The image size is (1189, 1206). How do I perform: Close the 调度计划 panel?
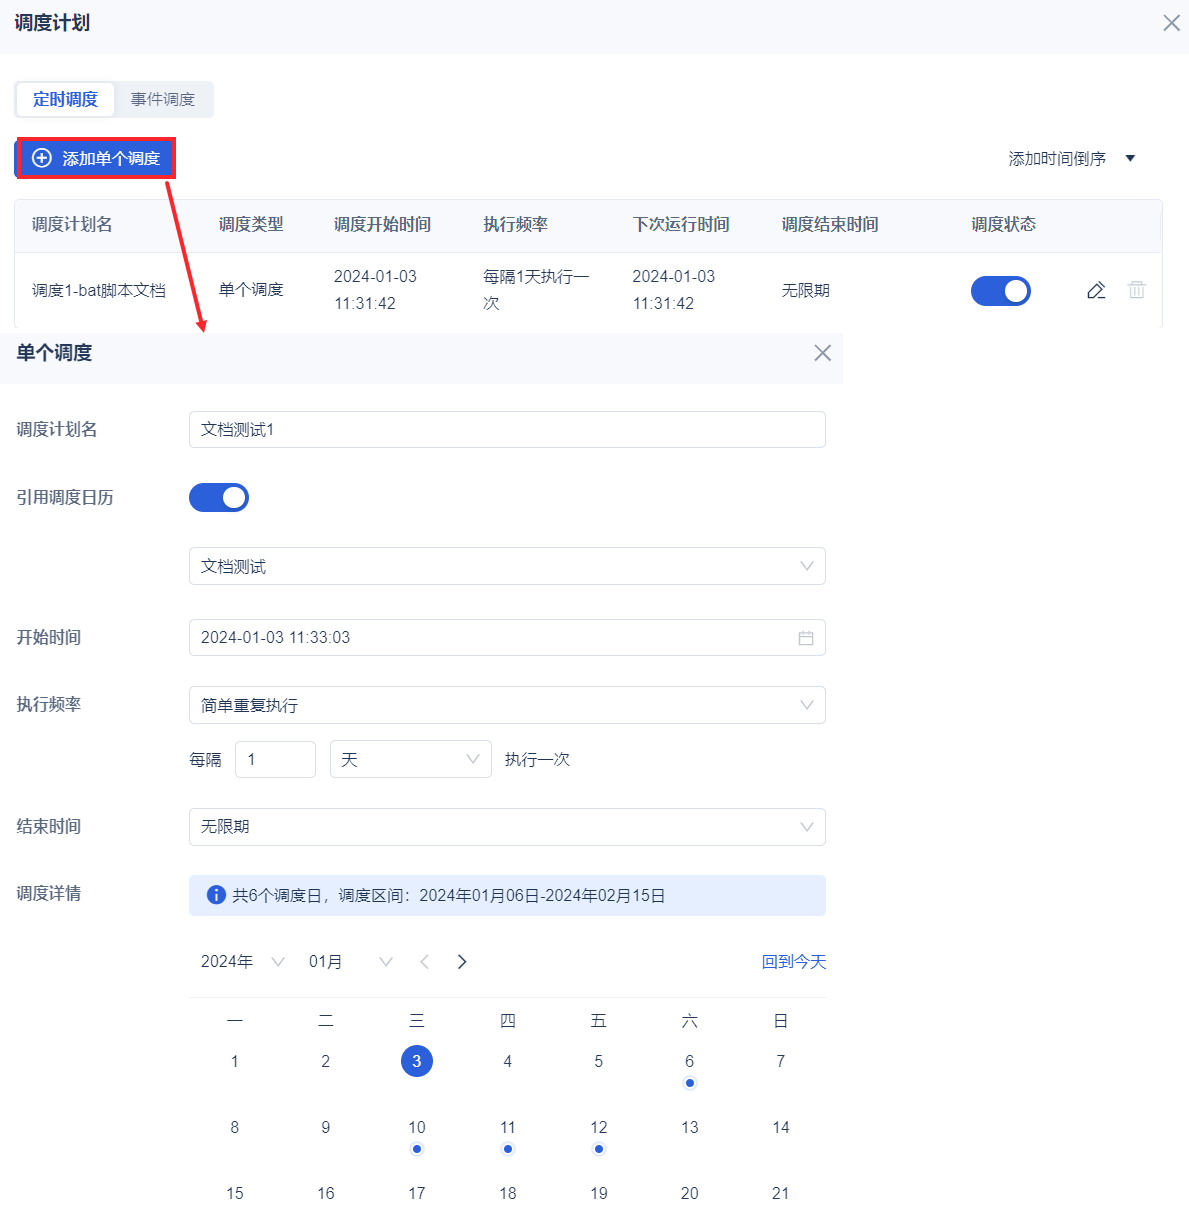[1171, 23]
